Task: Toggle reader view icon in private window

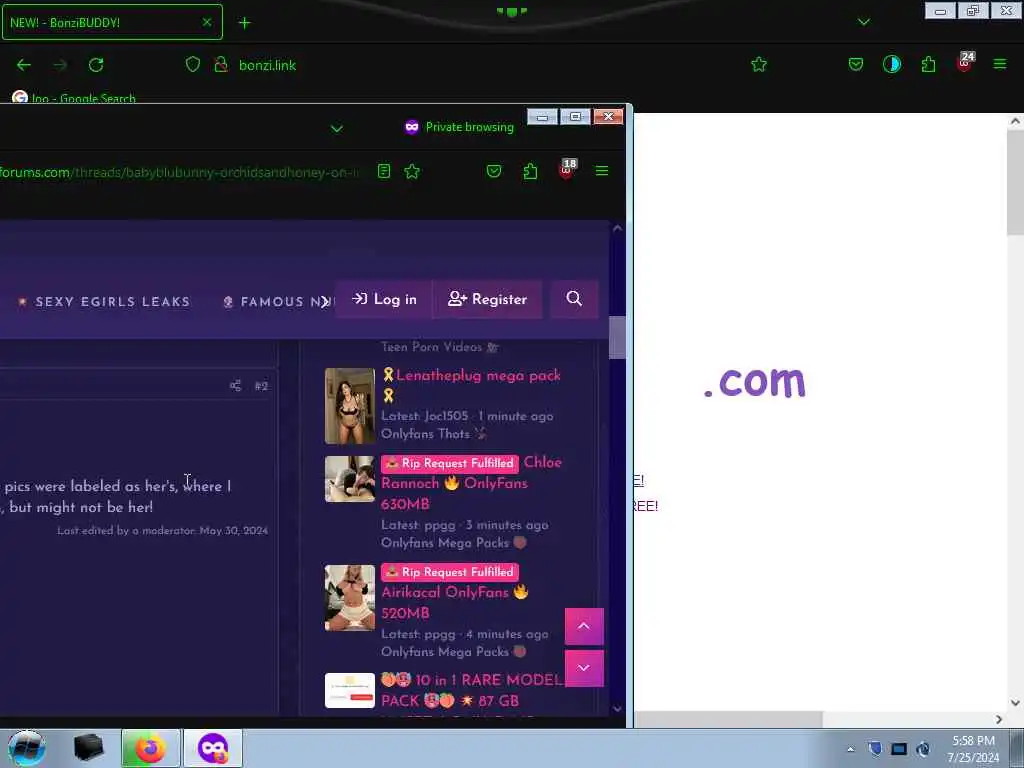Action: coord(384,171)
